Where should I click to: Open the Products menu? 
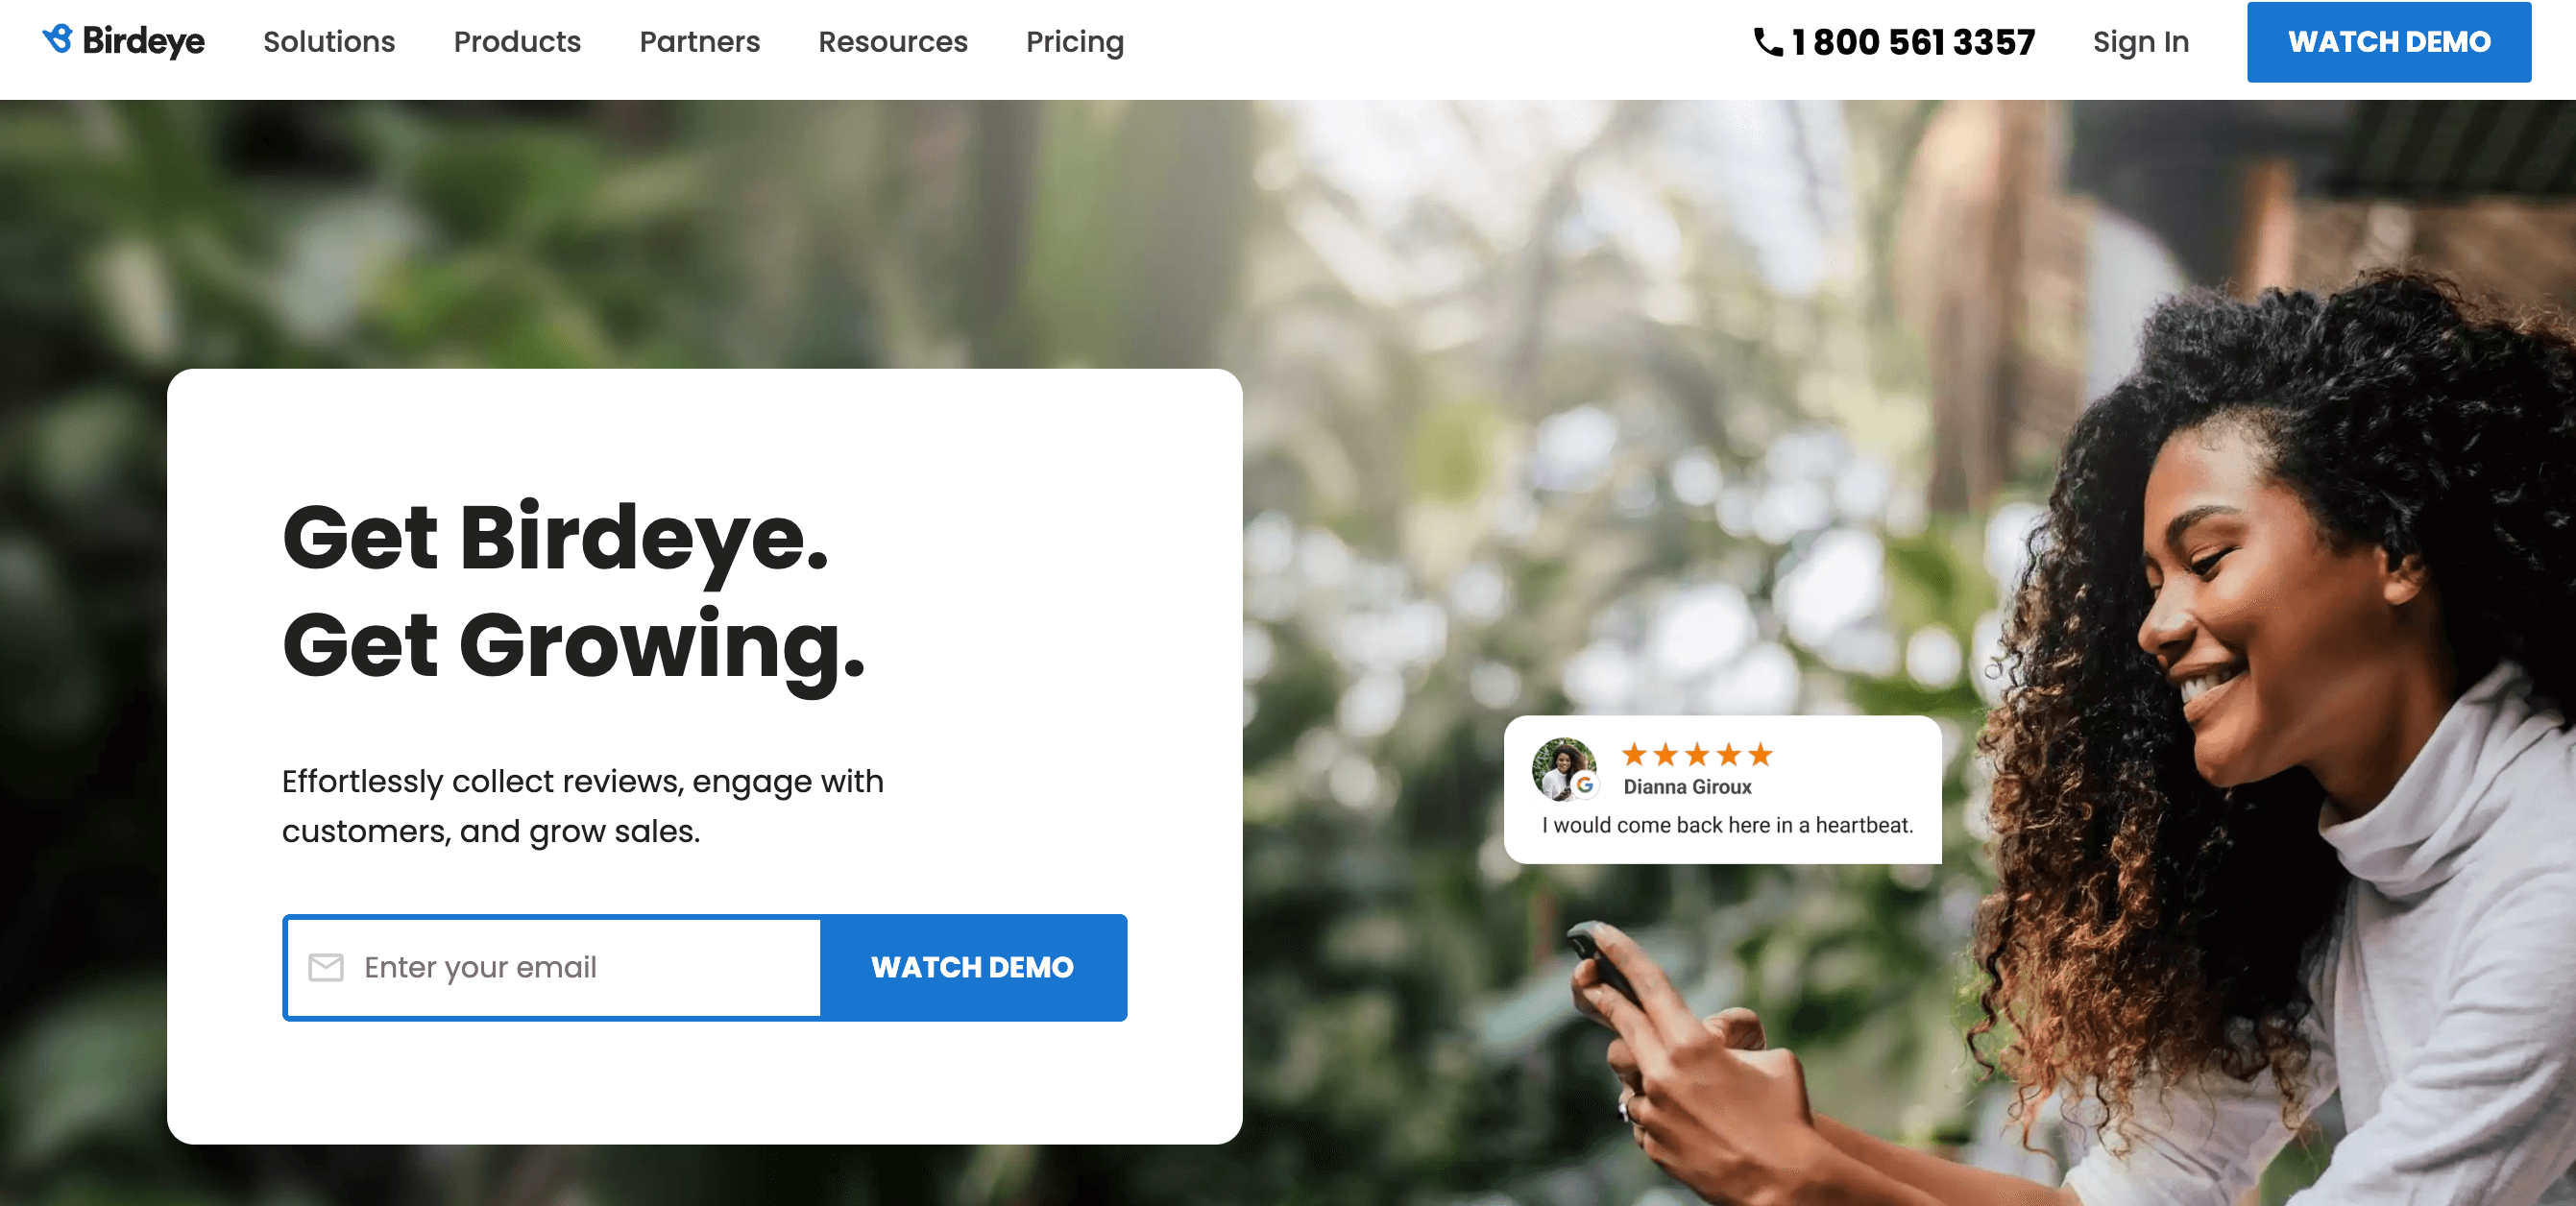517,42
